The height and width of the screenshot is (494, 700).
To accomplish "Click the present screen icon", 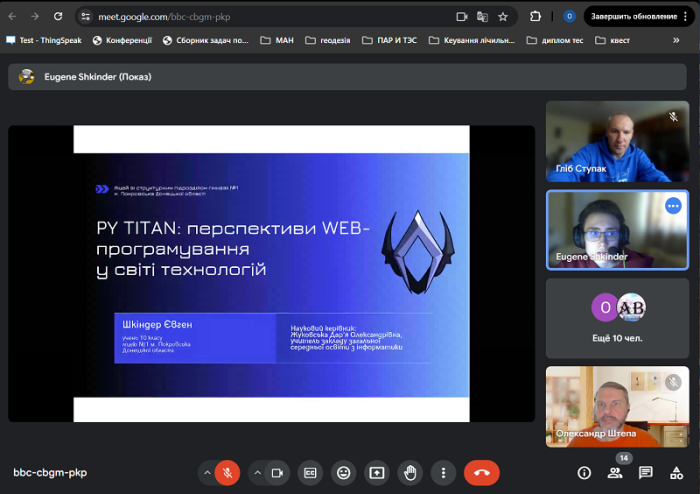I will pyautogui.click(x=377, y=472).
